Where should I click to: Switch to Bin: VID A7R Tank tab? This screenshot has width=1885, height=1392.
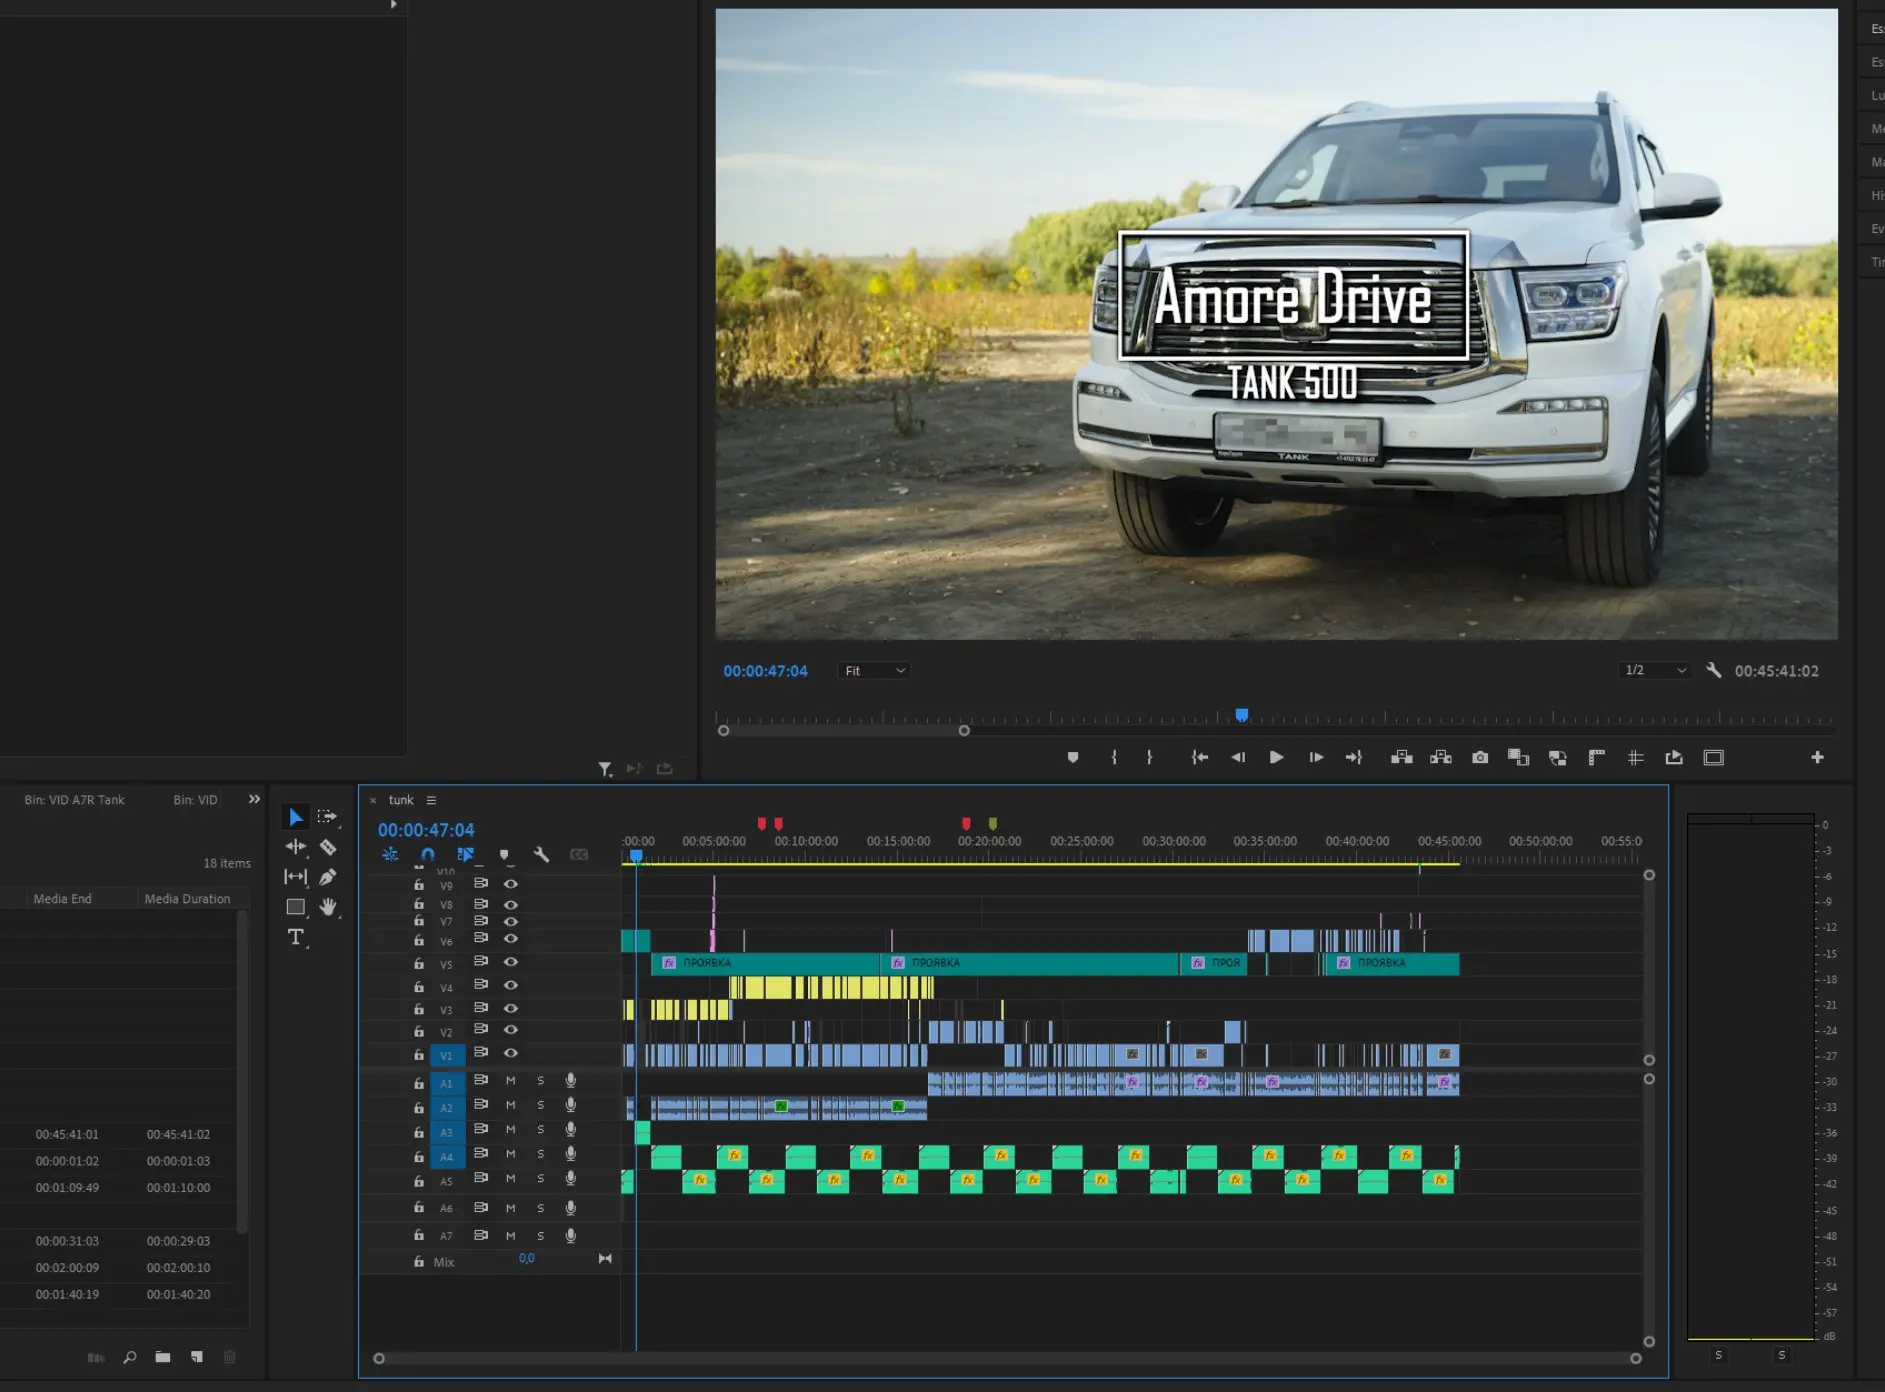click(75, 800)
